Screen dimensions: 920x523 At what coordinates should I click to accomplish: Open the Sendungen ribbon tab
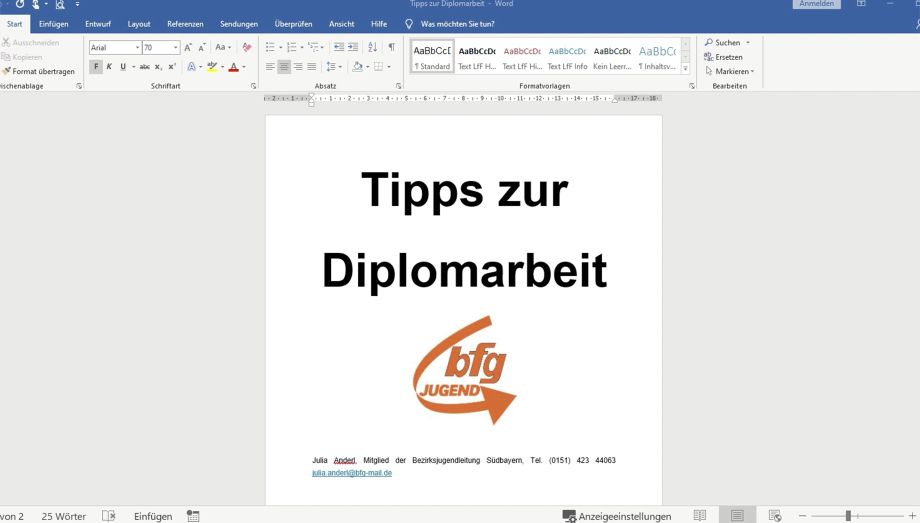[239, 24]
